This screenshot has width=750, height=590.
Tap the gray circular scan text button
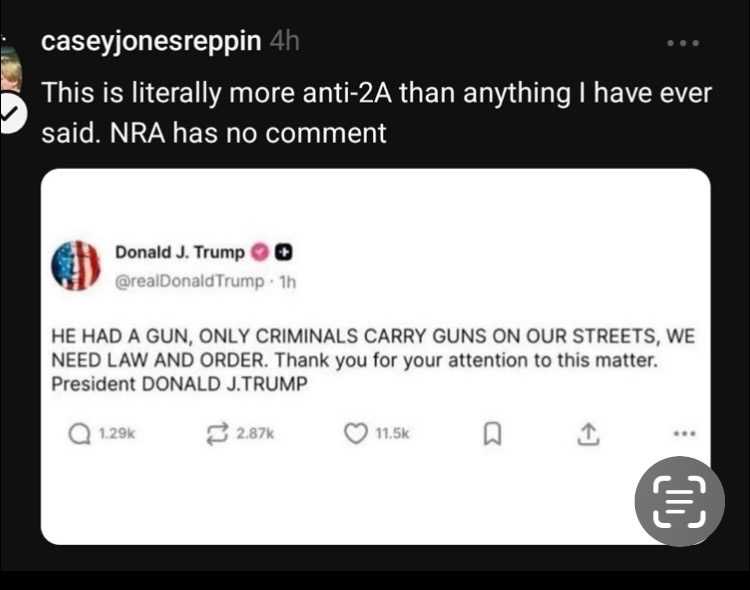pos(680,501)
